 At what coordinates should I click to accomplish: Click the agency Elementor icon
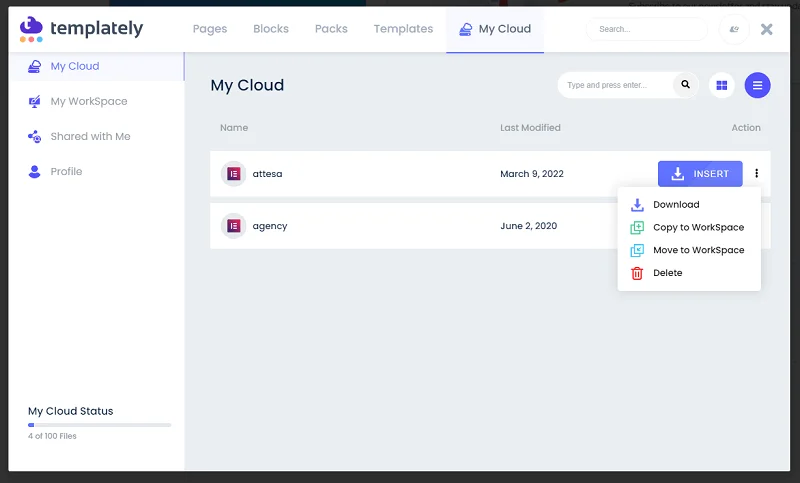pos(234,226)
